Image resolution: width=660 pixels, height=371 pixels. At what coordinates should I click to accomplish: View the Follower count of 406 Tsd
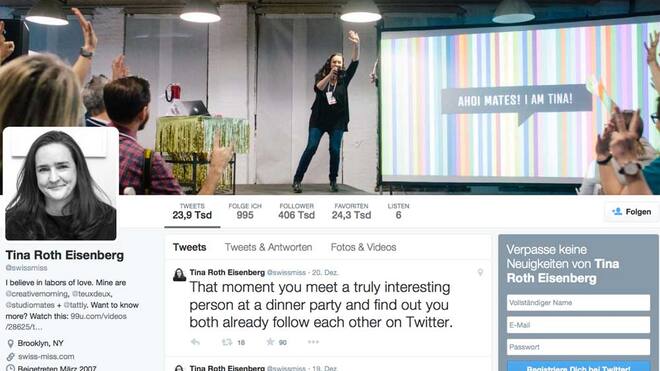(296, 211)
